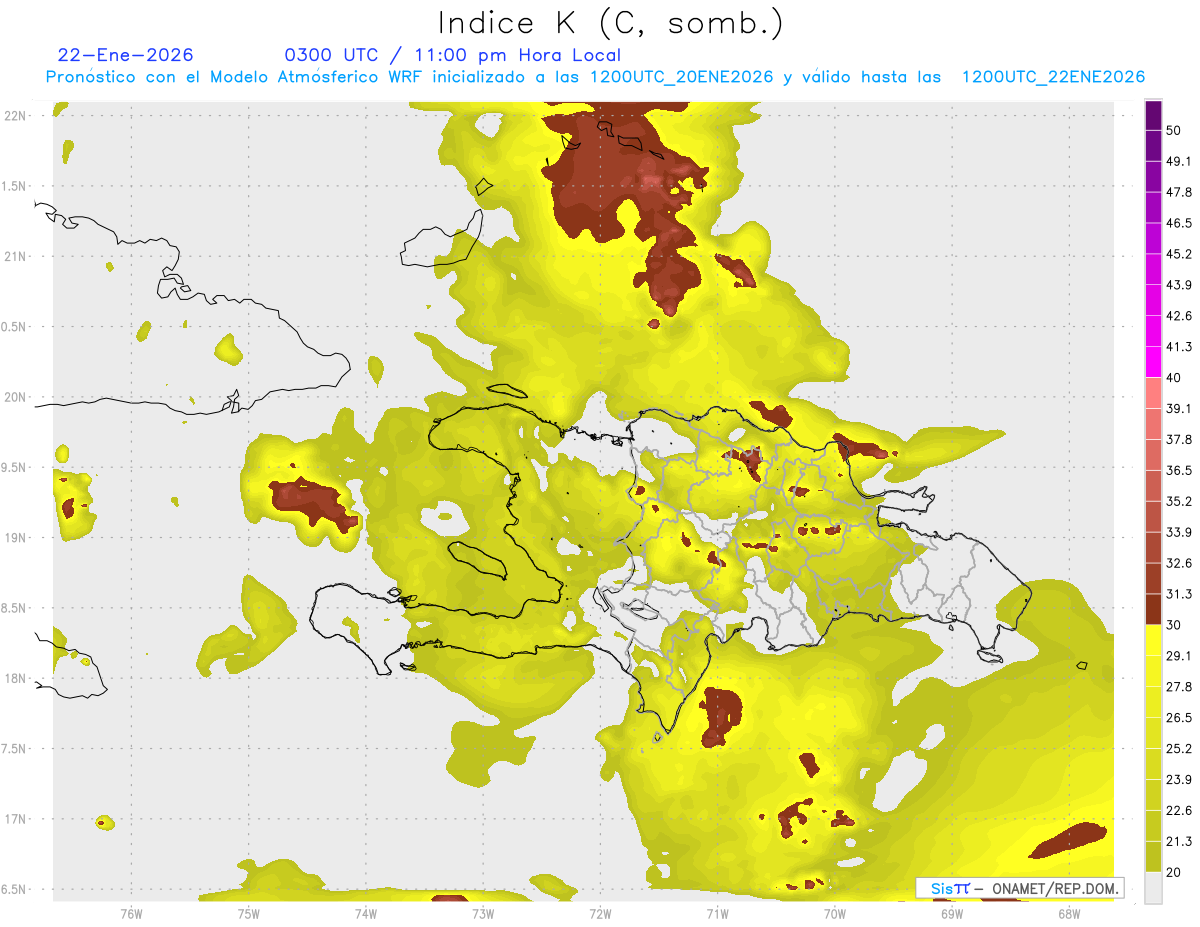Pick the magenta swatch between 41.3 and 42.6

pyautogui.click(x=1153, y=331)
